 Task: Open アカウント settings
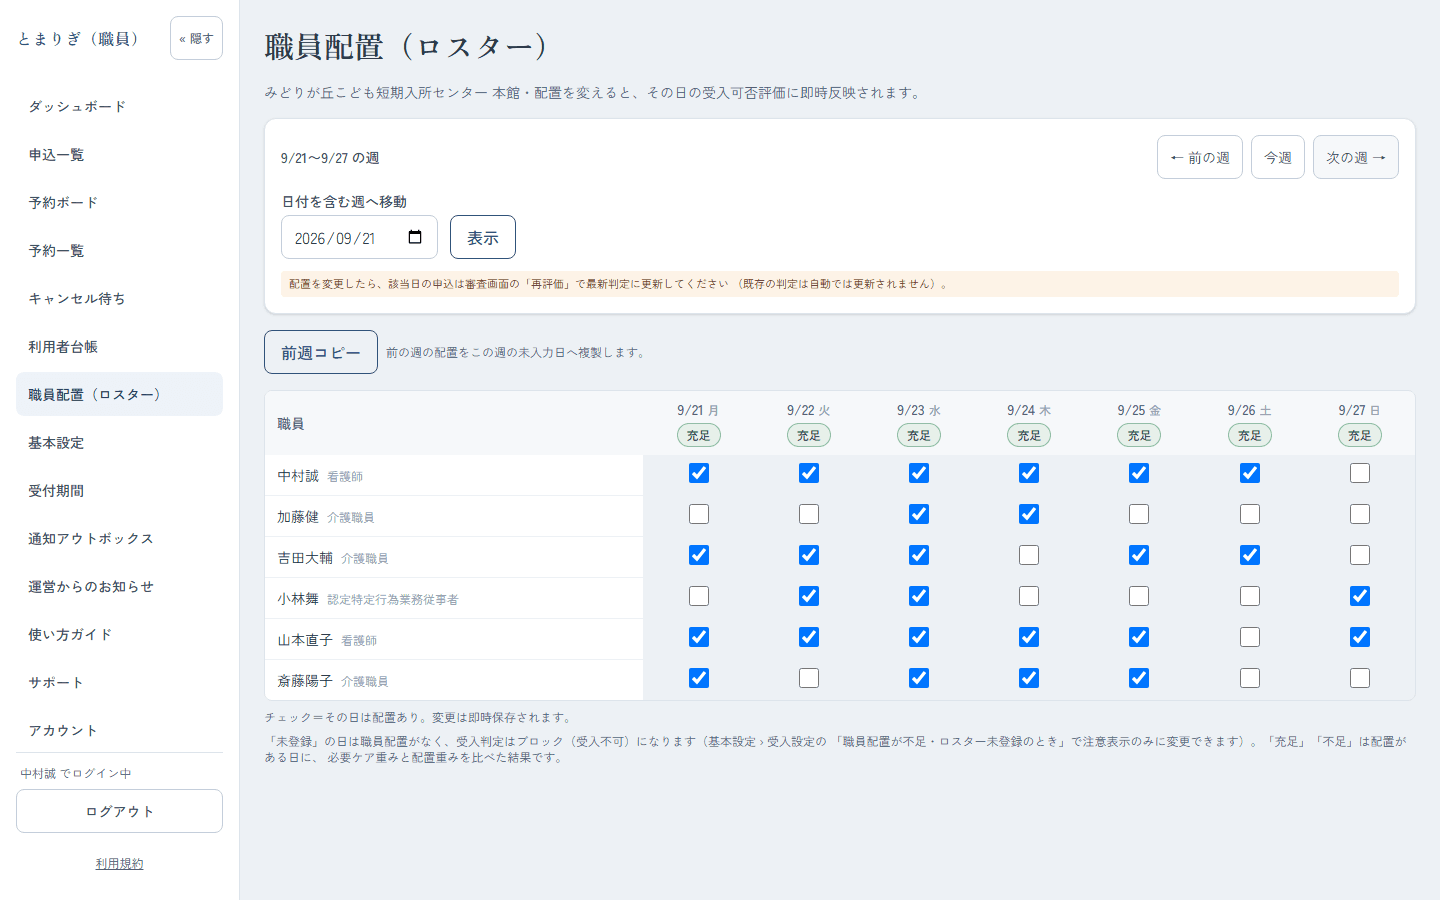point(119,730)
